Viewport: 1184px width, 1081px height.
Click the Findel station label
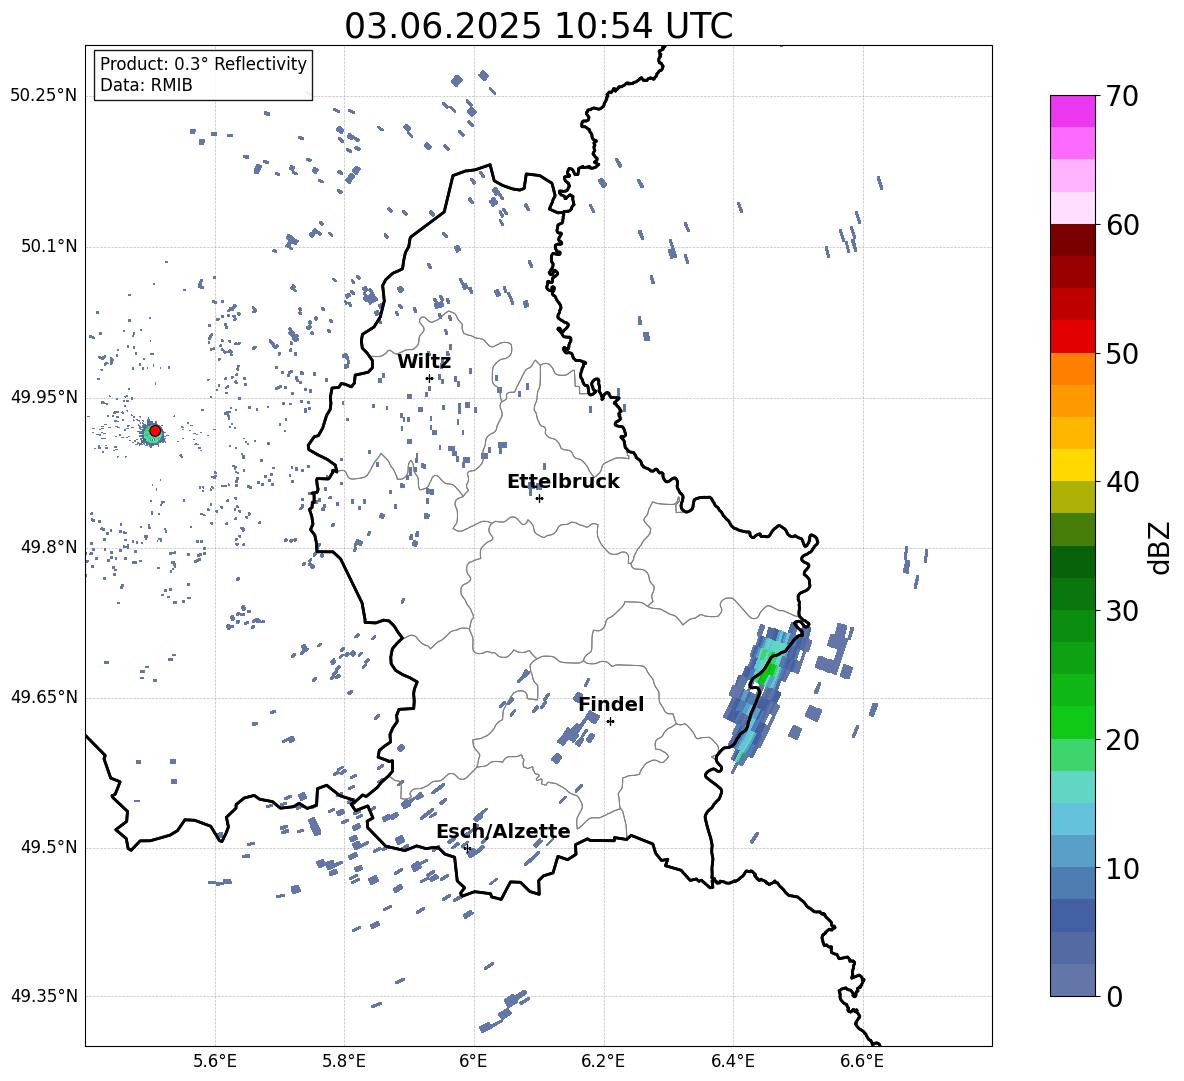611,704
